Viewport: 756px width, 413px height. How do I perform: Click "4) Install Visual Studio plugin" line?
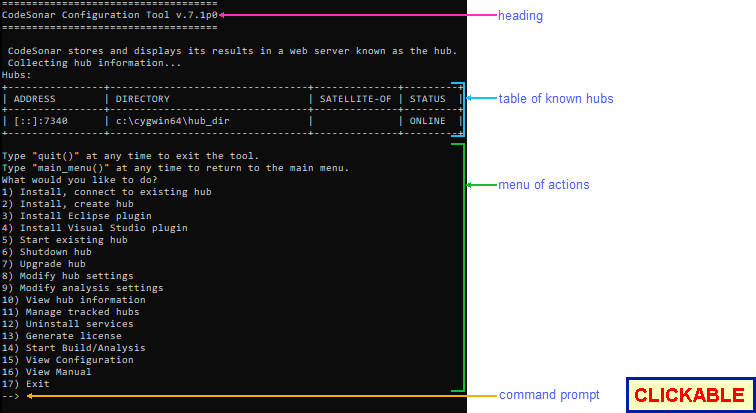coord(94,228)
